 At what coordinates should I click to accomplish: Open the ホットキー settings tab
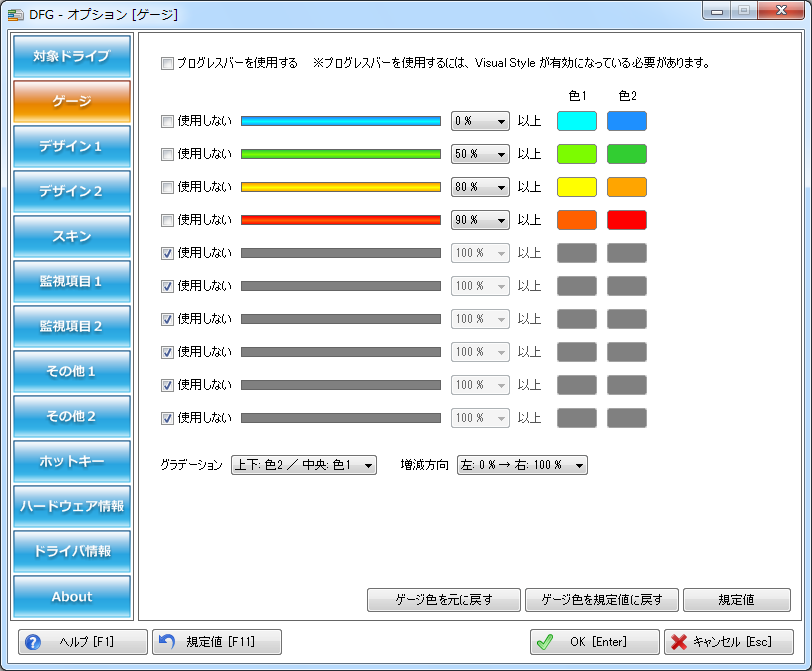point(72,461)
